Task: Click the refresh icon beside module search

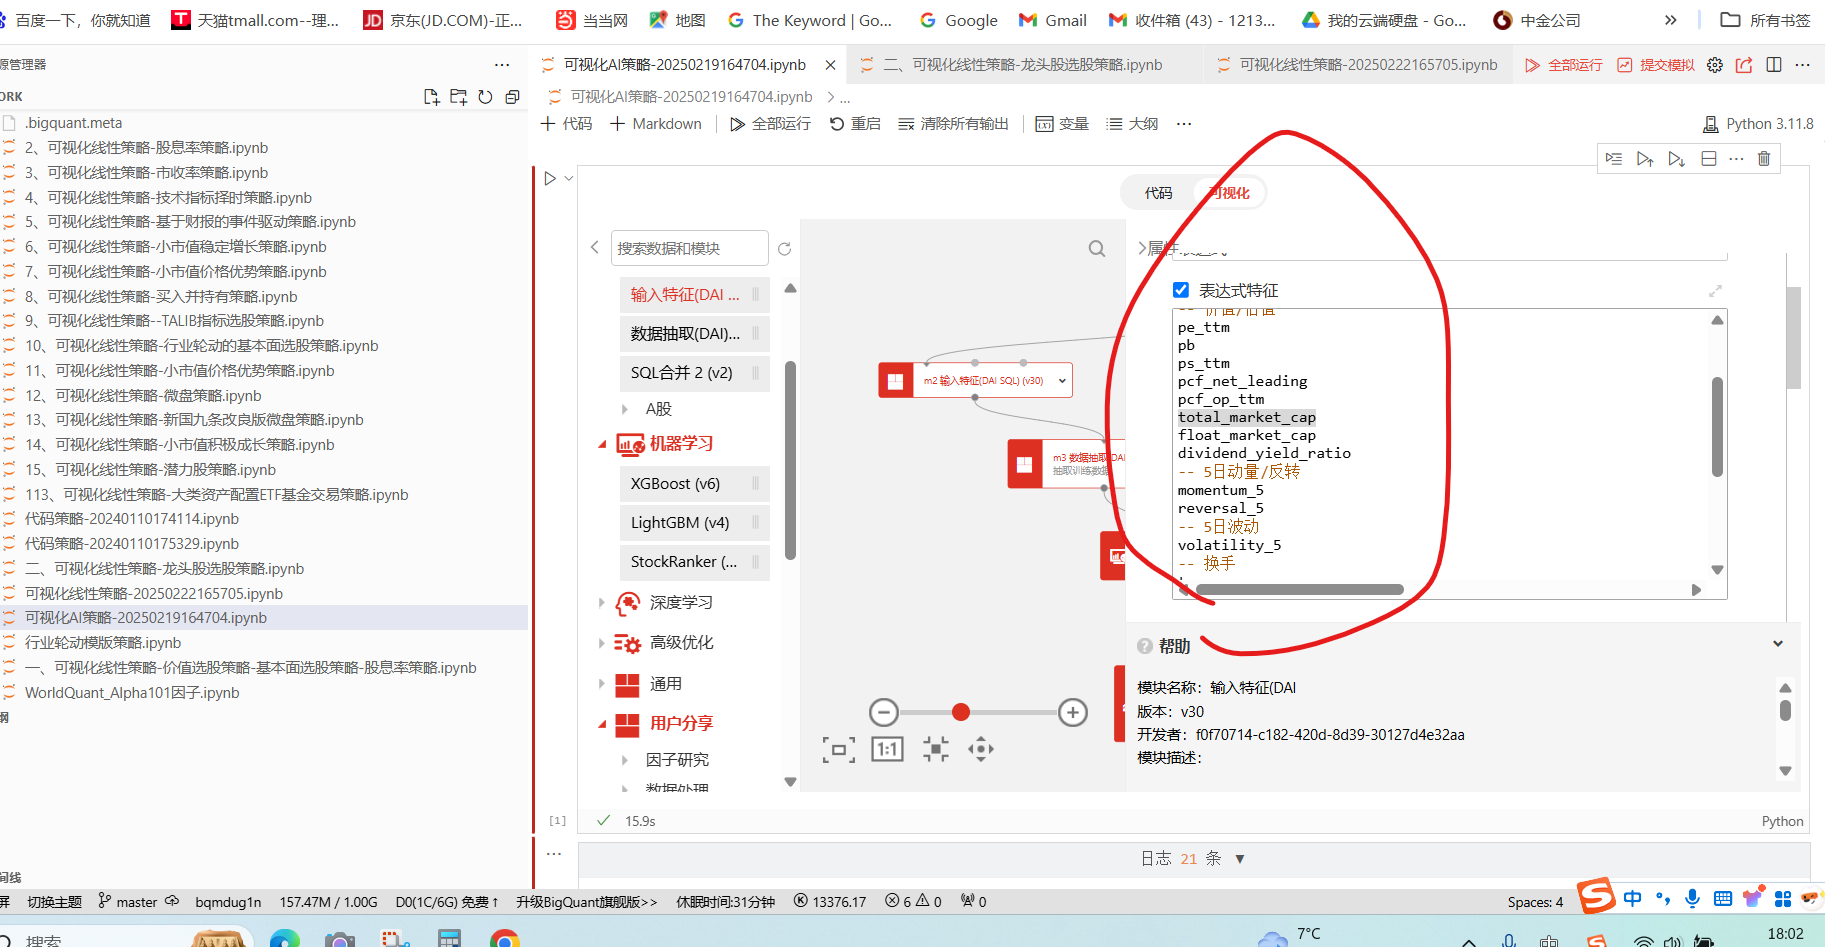Action: (x=784, y=249)
